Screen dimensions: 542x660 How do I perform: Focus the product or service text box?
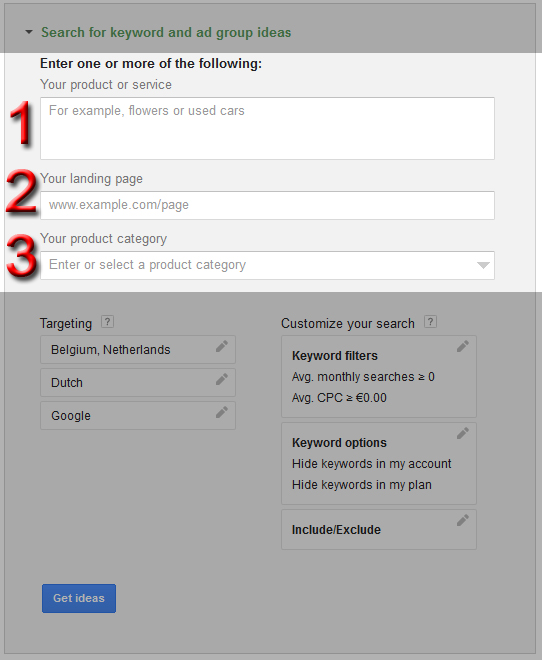pyautogui.click(x=267, y=128)
